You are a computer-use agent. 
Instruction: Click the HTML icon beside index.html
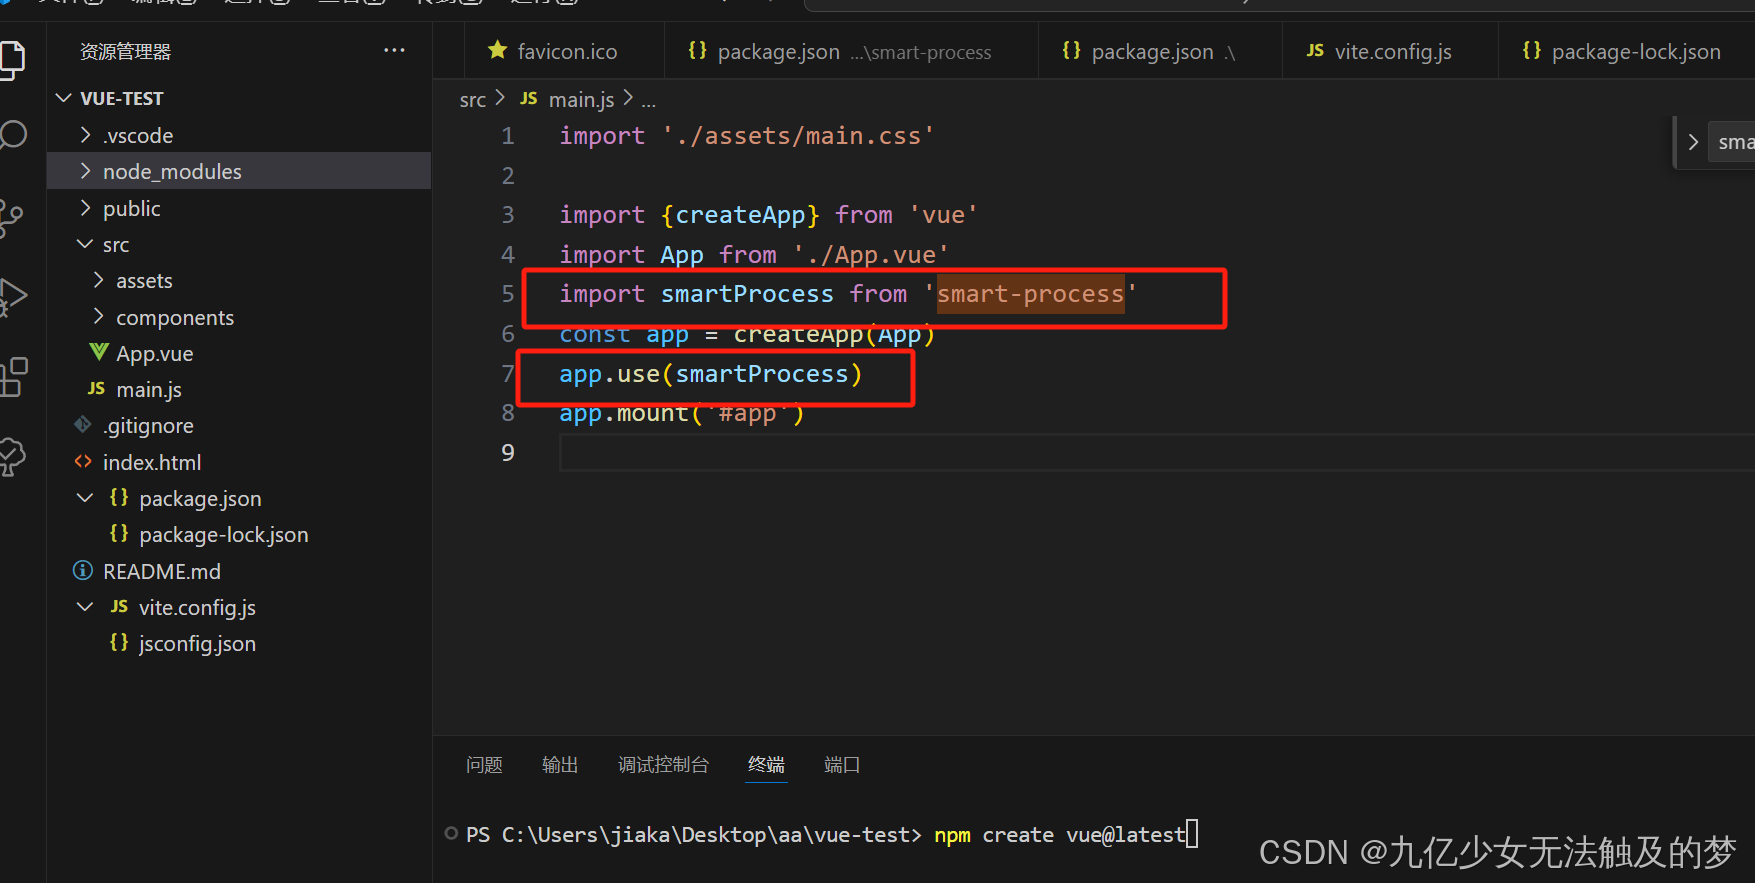point(83,461)
